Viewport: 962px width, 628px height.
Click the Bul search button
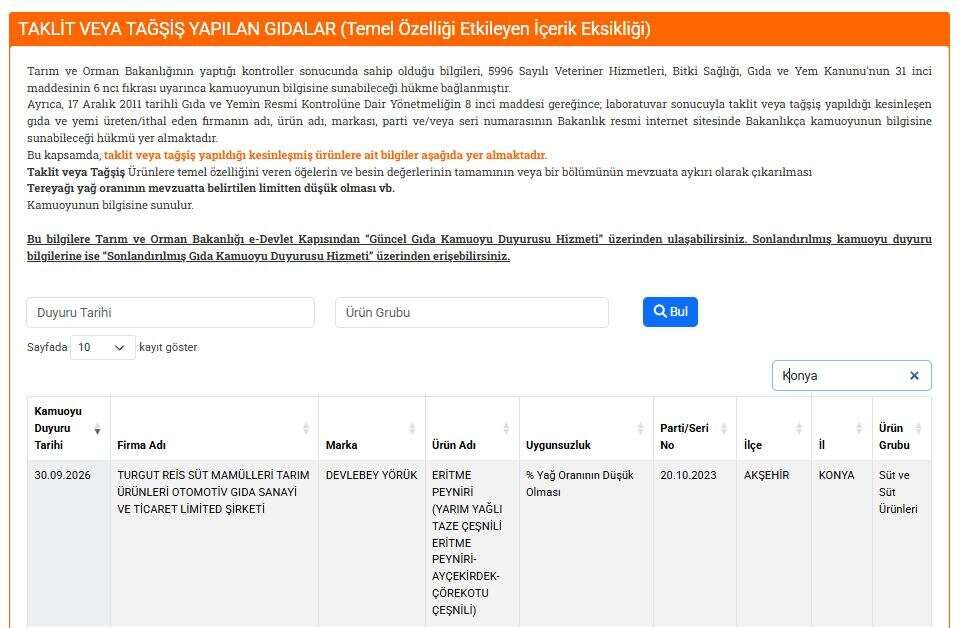670,312
